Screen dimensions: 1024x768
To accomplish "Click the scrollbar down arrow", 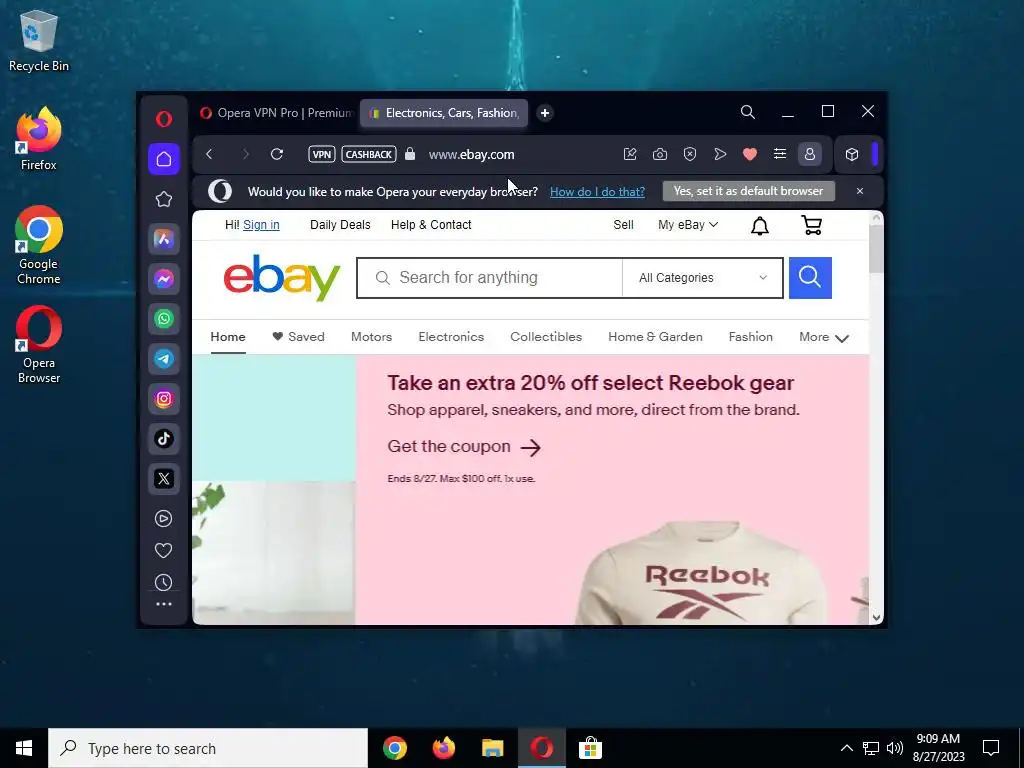I will pos(876,617).
